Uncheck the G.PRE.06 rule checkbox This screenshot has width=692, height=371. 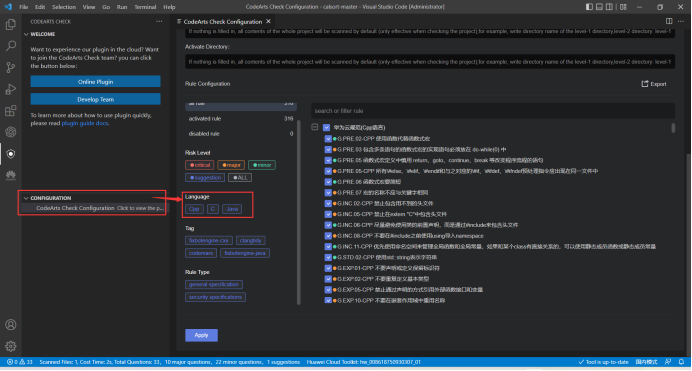pos(328,181)
